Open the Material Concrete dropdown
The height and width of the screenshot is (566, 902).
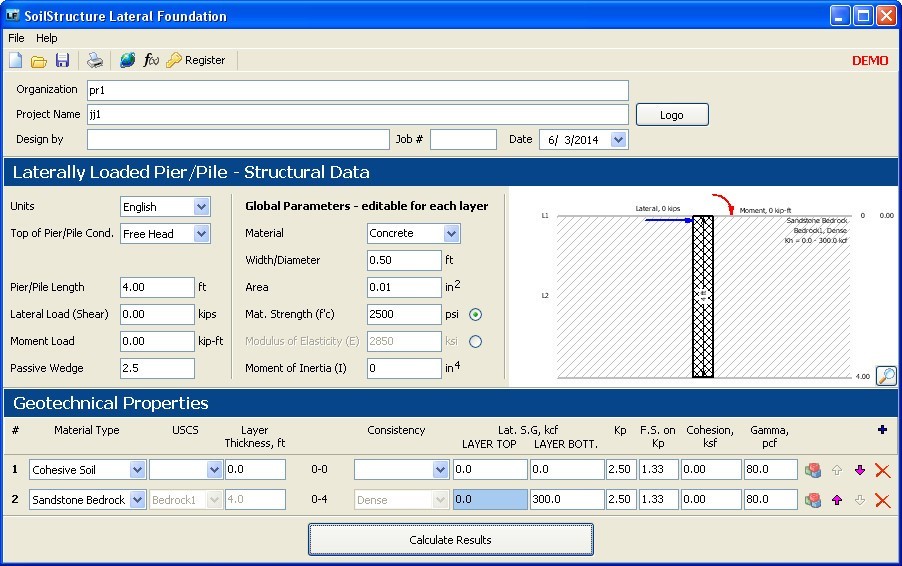(x=452, y=233)
